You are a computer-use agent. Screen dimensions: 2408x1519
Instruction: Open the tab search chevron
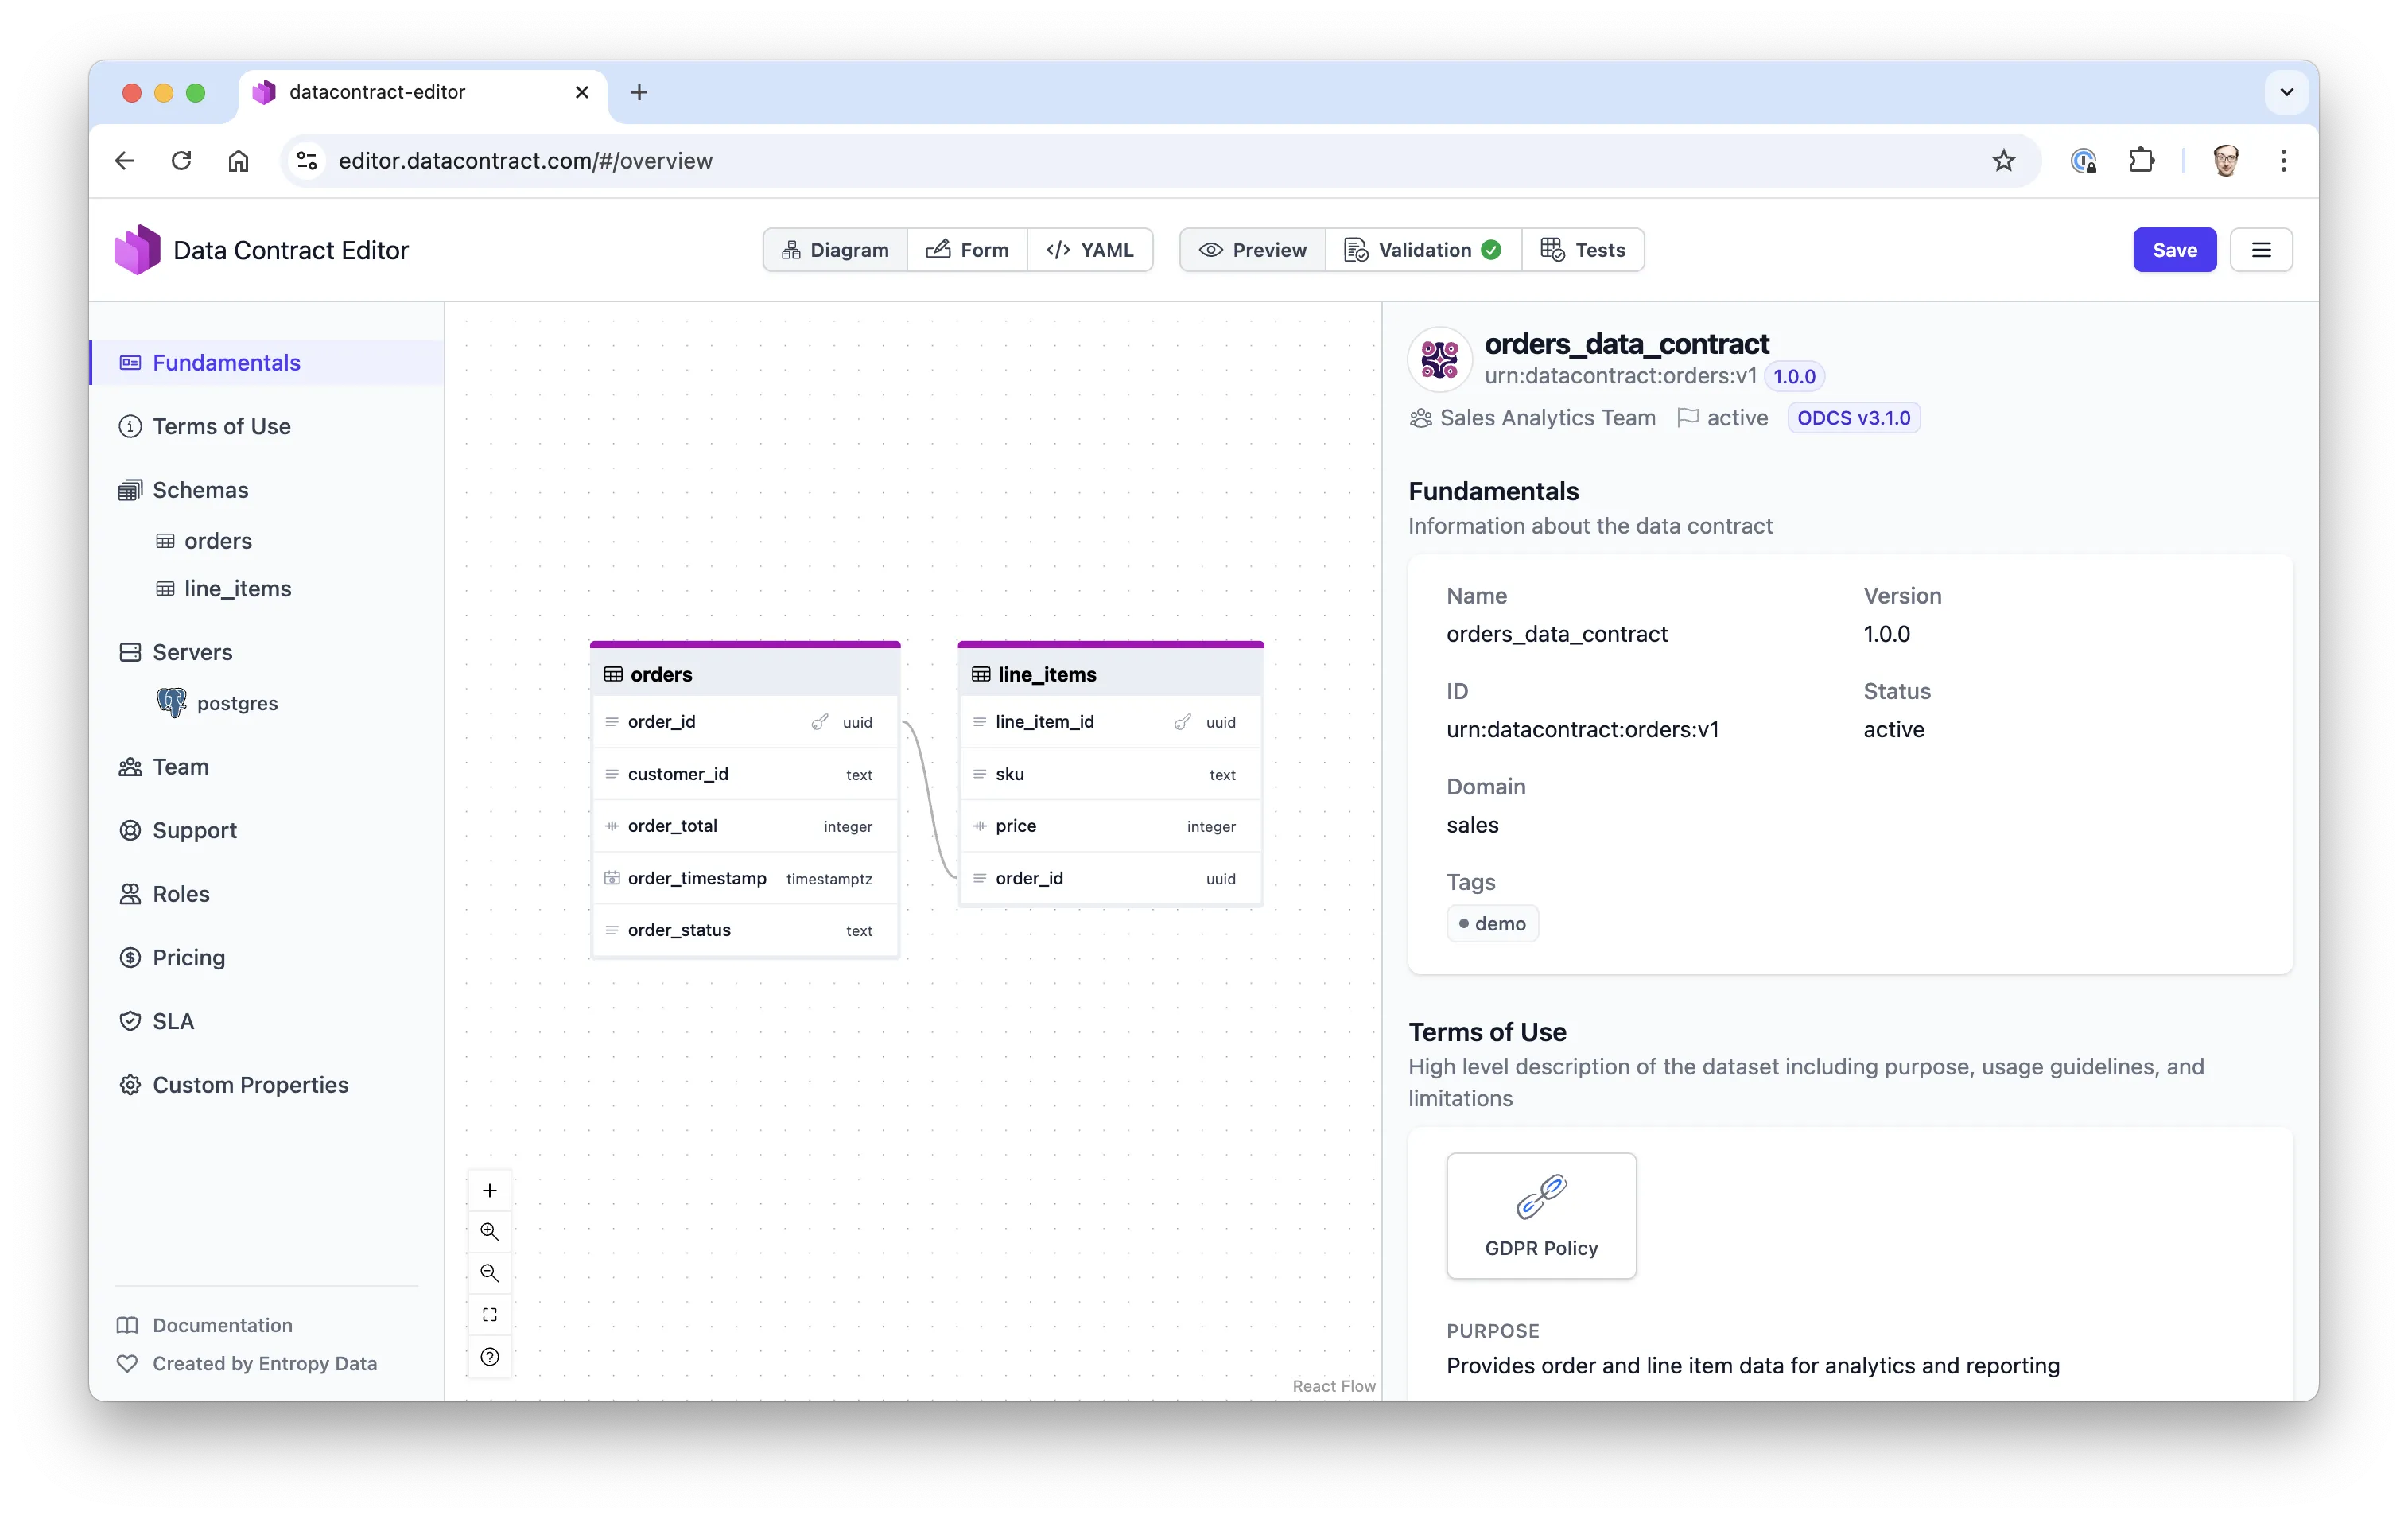(x=2284, y=92)
